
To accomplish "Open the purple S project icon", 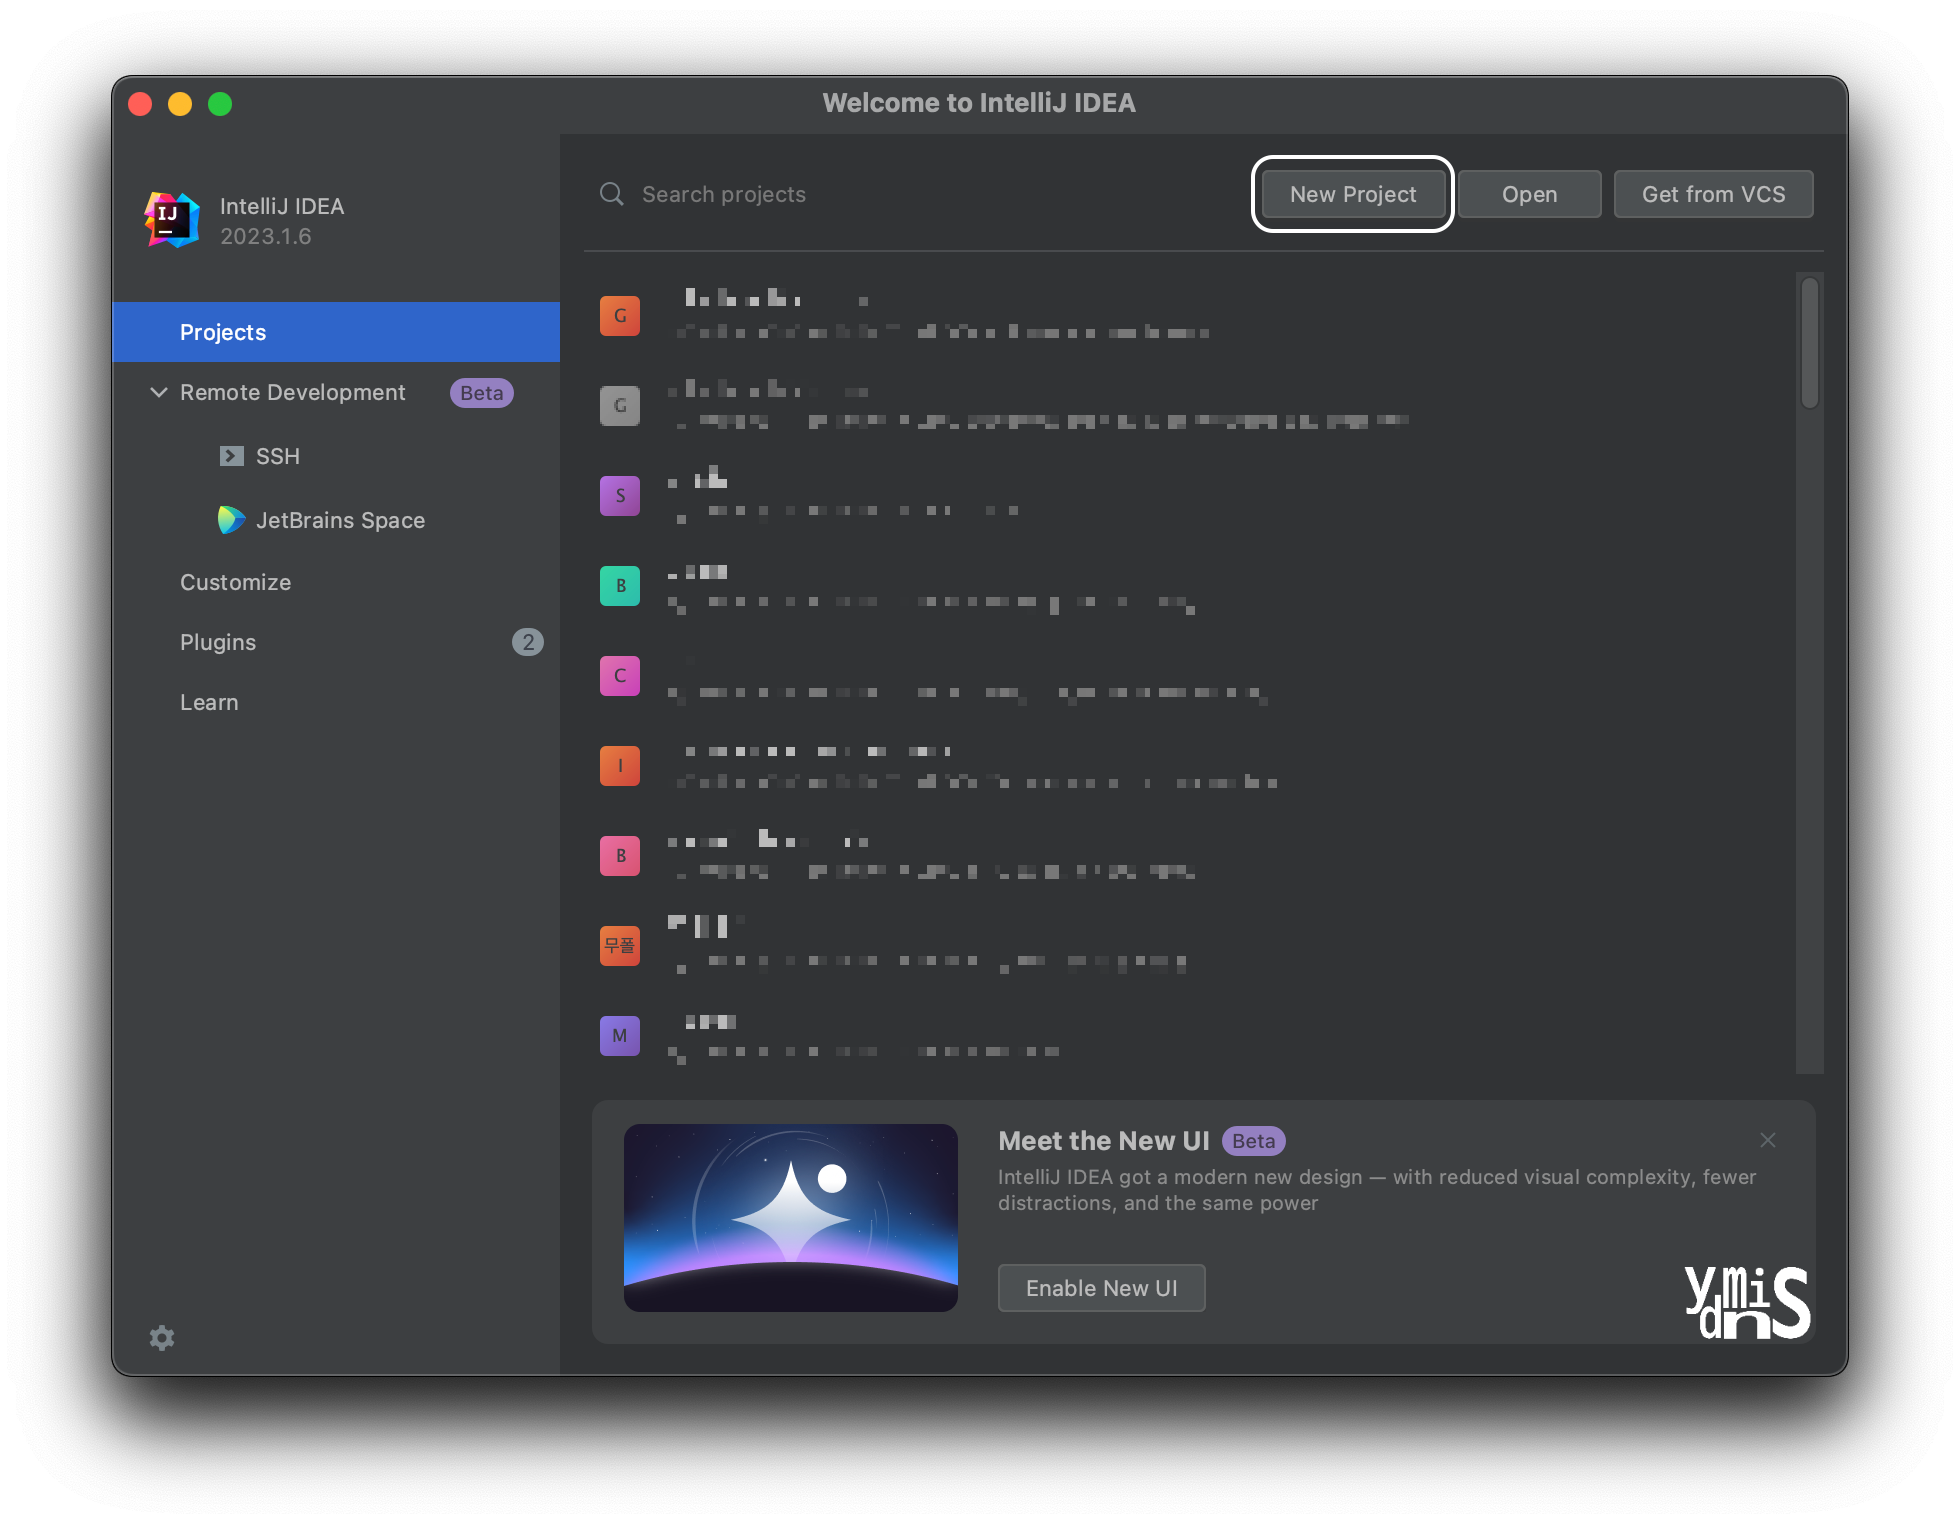I will [620, 496].
